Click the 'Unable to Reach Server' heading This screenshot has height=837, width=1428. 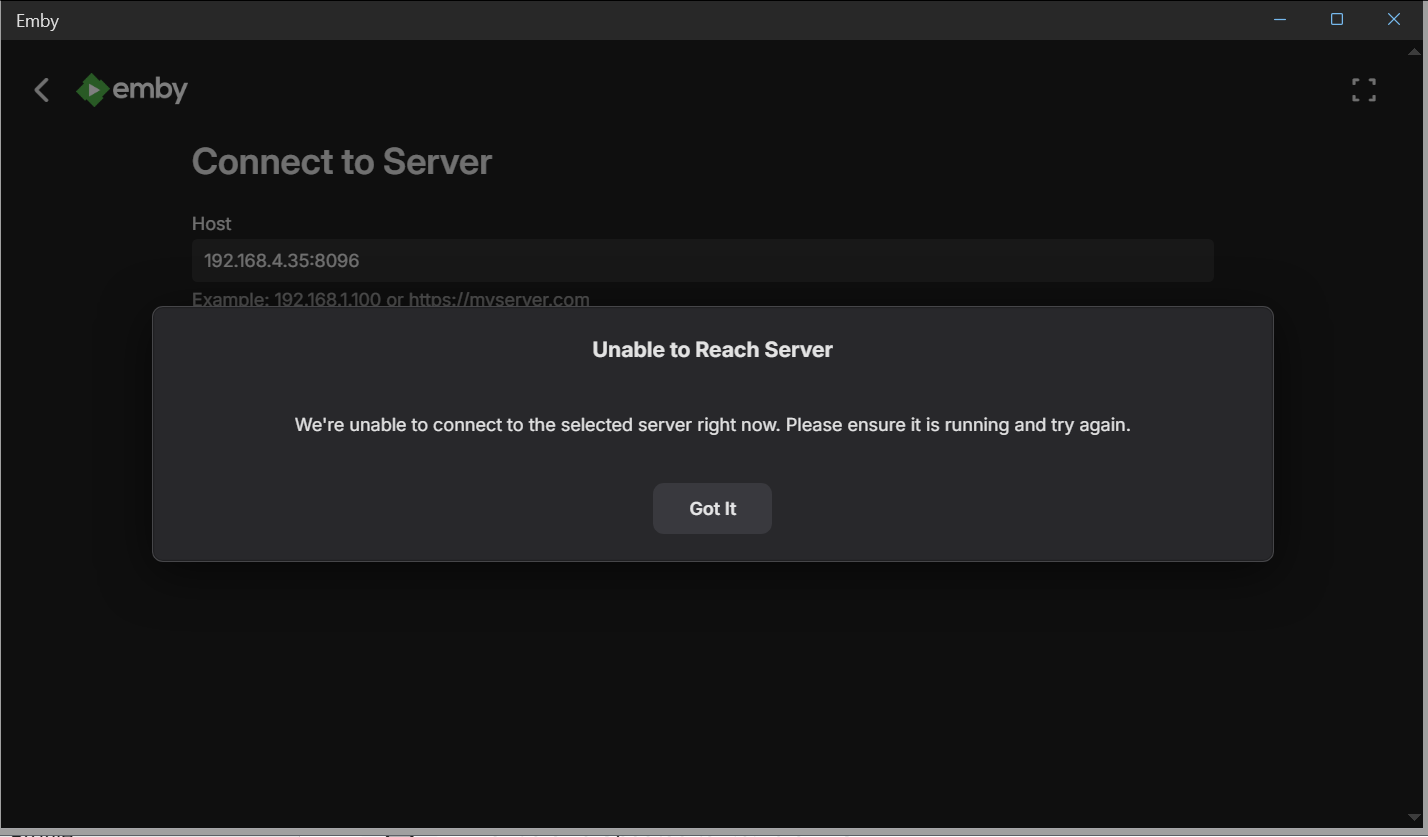click(712, 349)
